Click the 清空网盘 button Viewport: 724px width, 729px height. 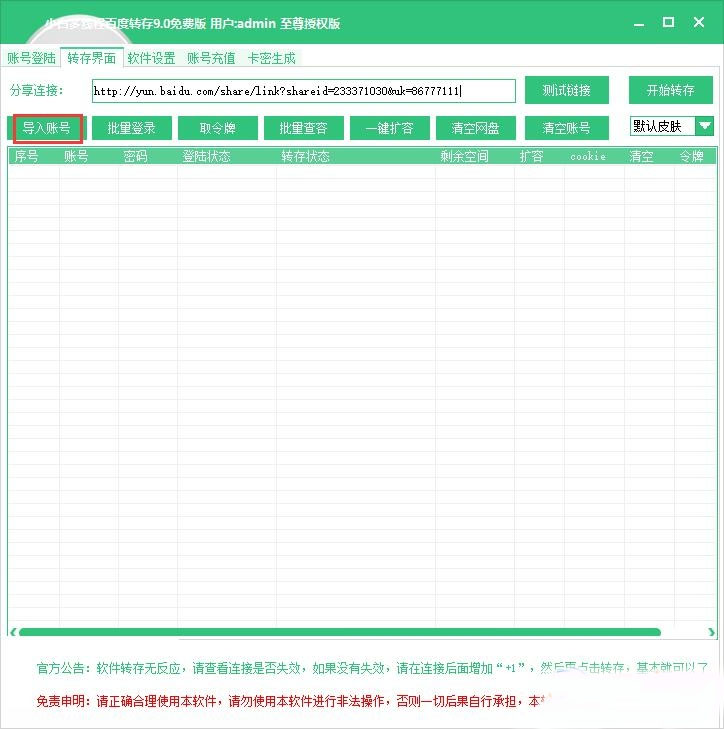476,128
